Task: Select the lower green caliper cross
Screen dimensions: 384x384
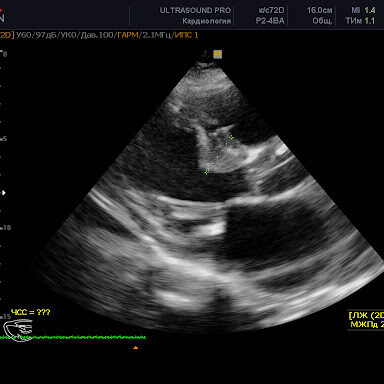Action: pos(207,172)
